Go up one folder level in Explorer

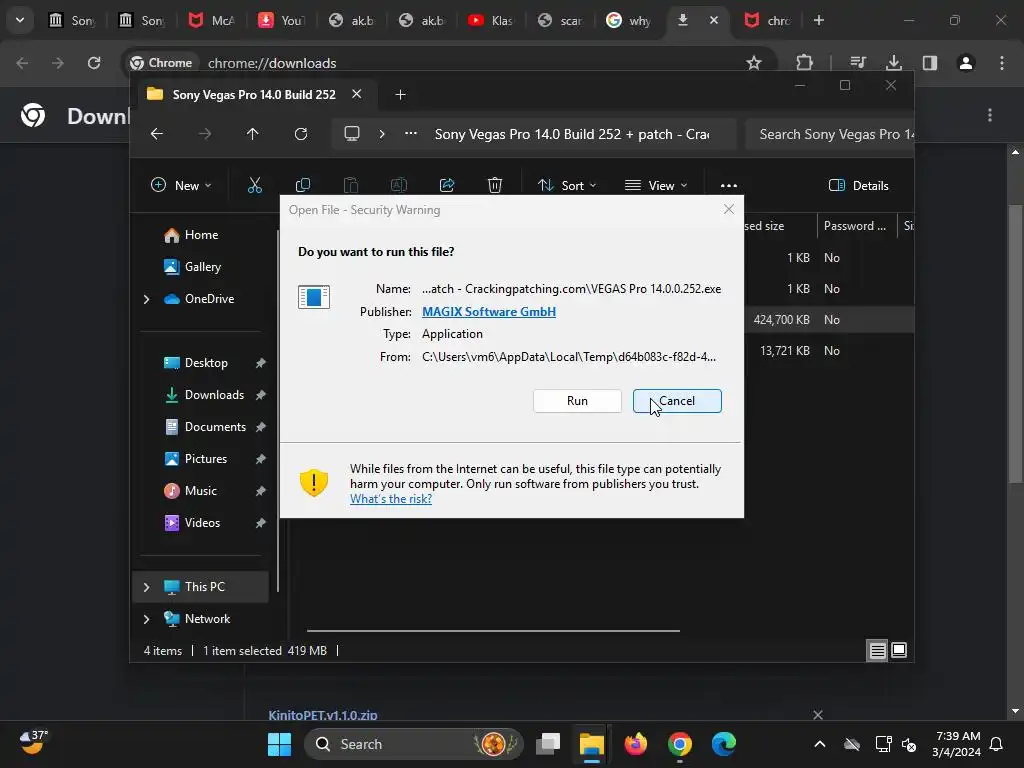point(253,134)
